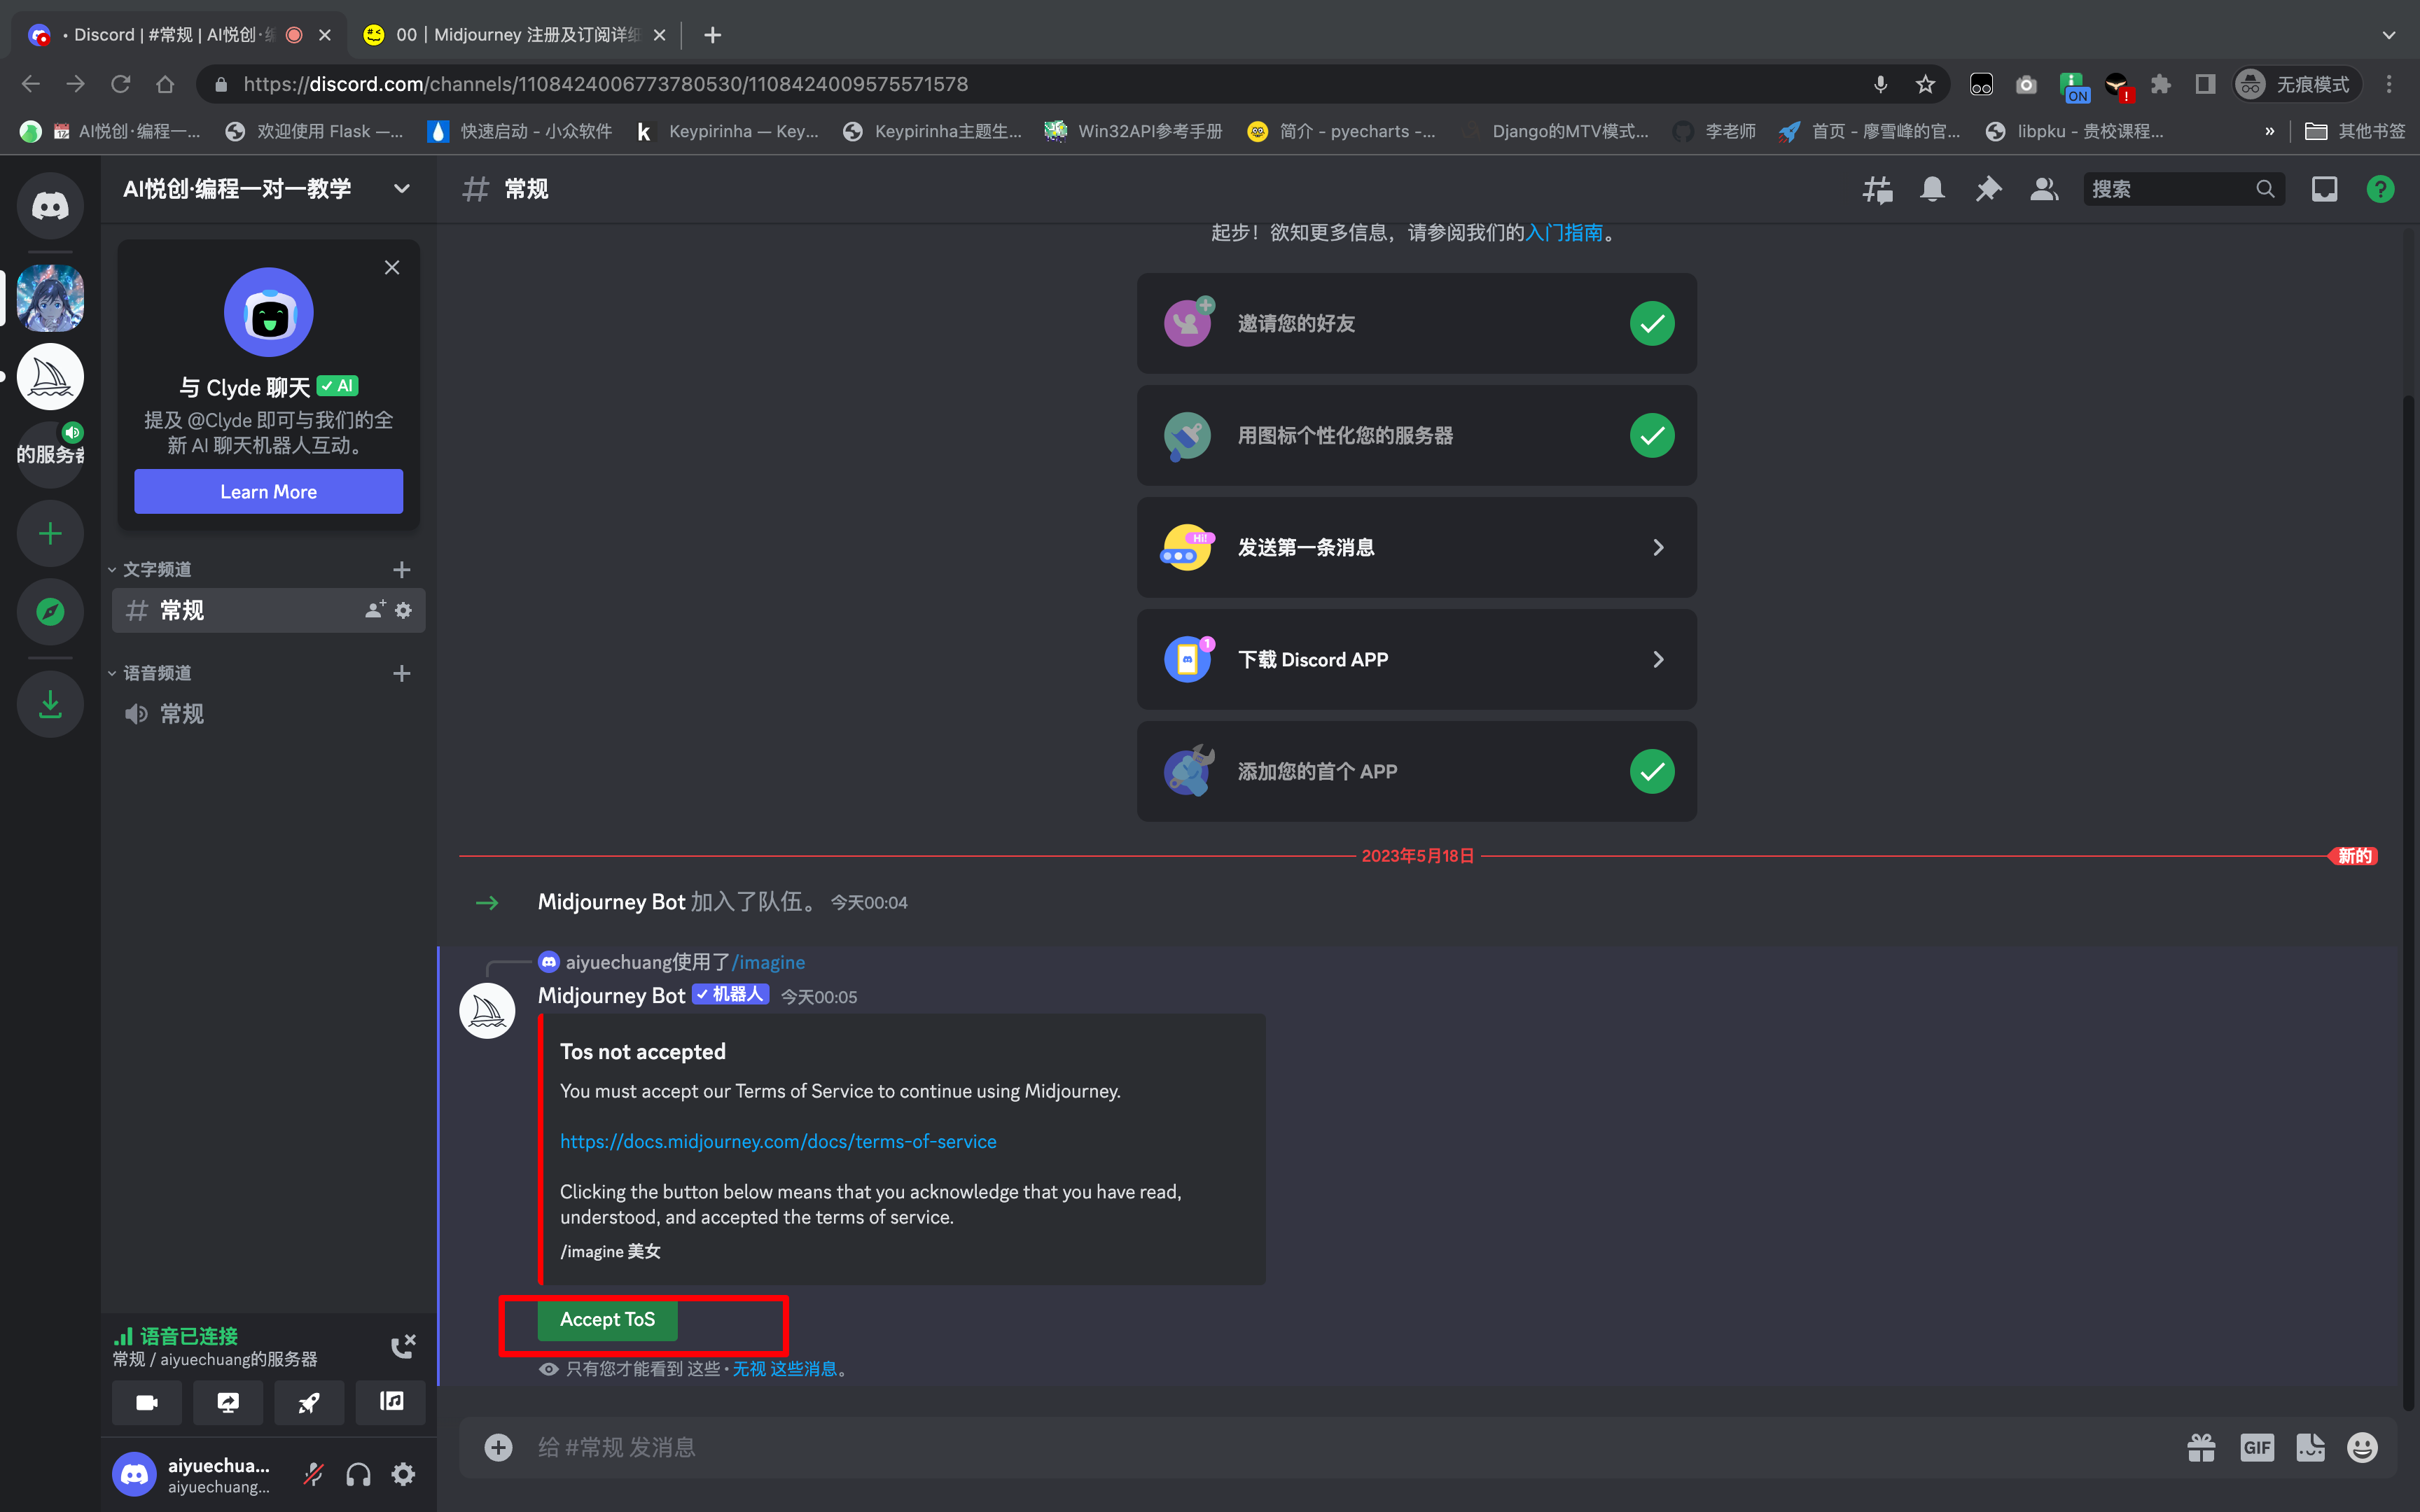
Task: Open 其他书签 bookmarks folder
Action: (2354, 131)
